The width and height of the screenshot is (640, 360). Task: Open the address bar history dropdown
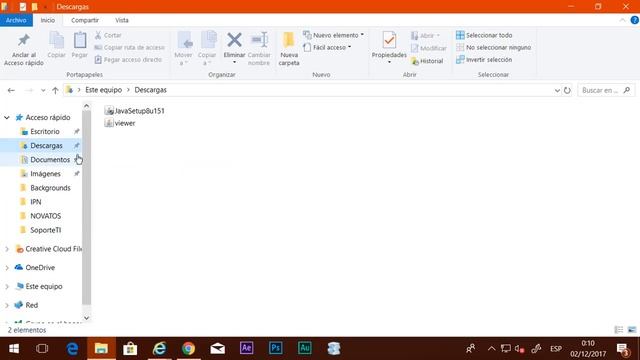tap(557, 90)
